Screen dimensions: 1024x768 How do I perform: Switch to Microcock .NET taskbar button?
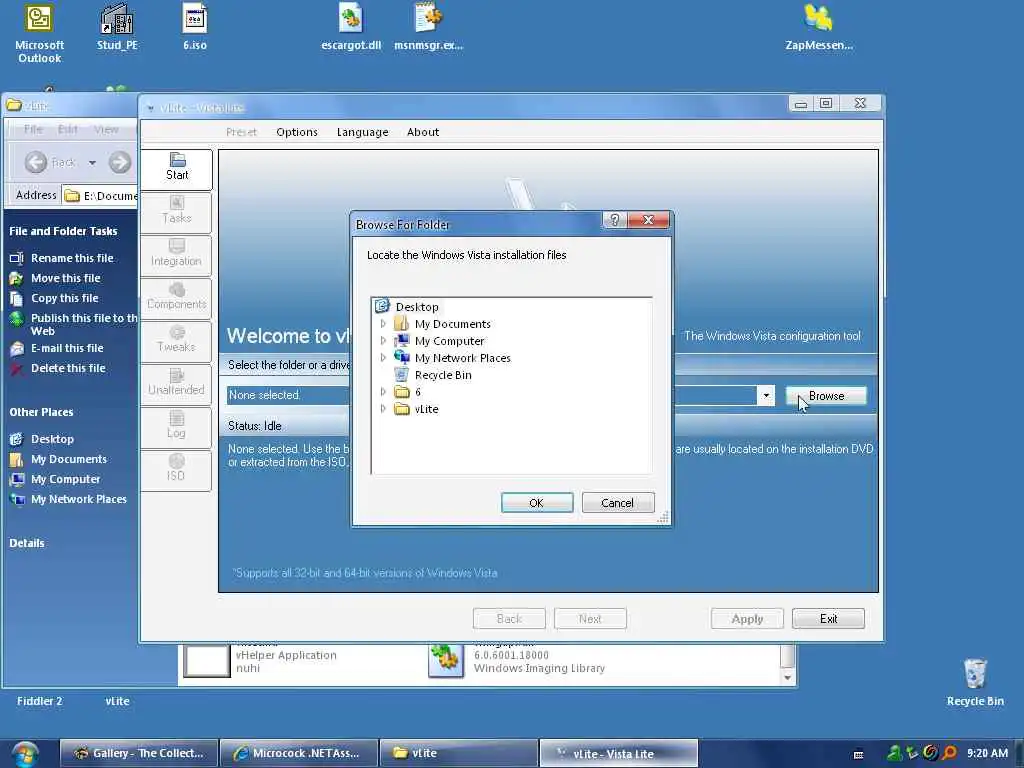click(x=299, y=753)
